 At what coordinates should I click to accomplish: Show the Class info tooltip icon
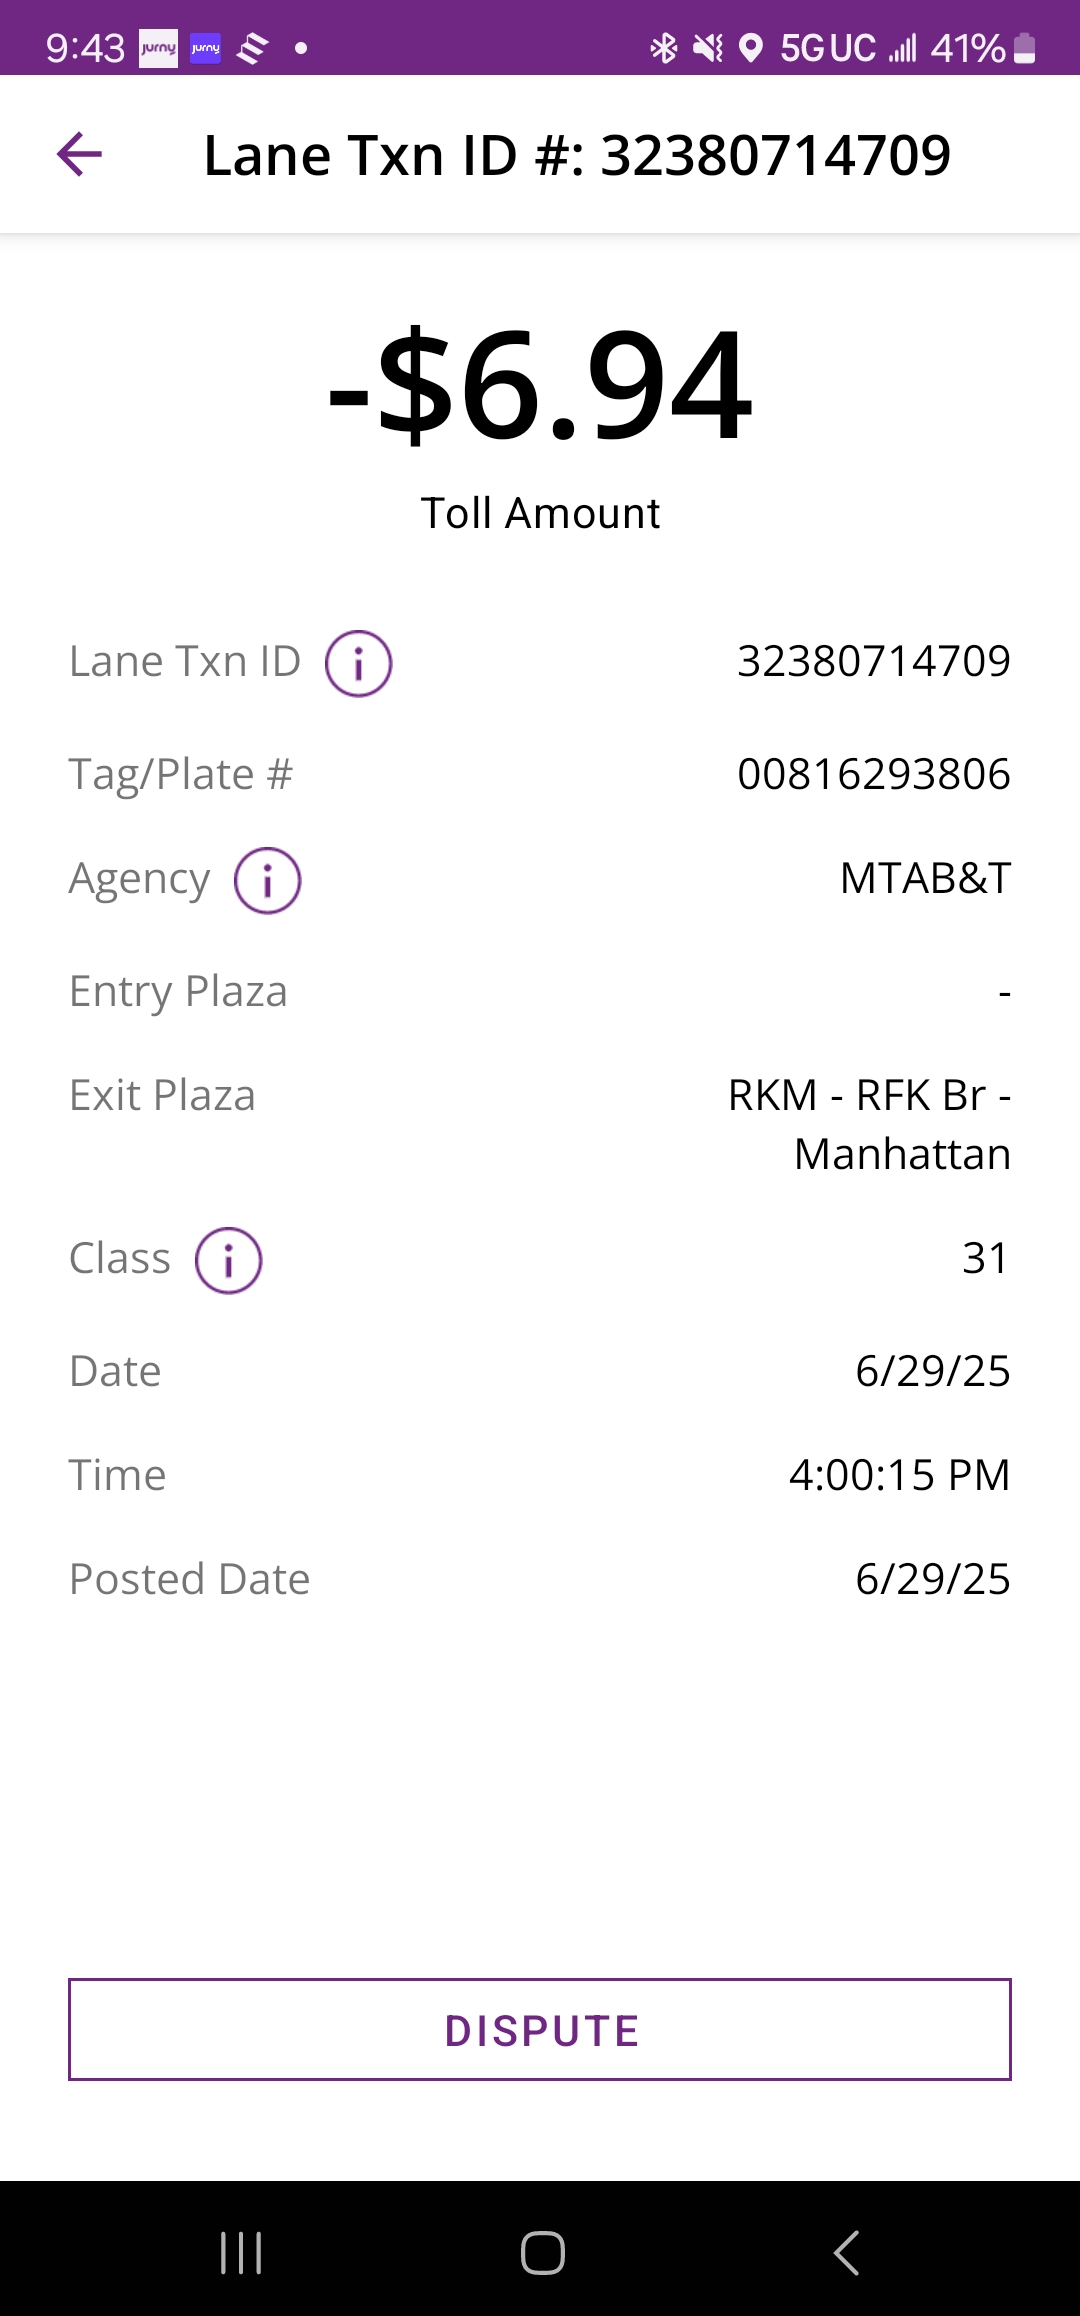pyautogui.click(x=228, y=1260)
